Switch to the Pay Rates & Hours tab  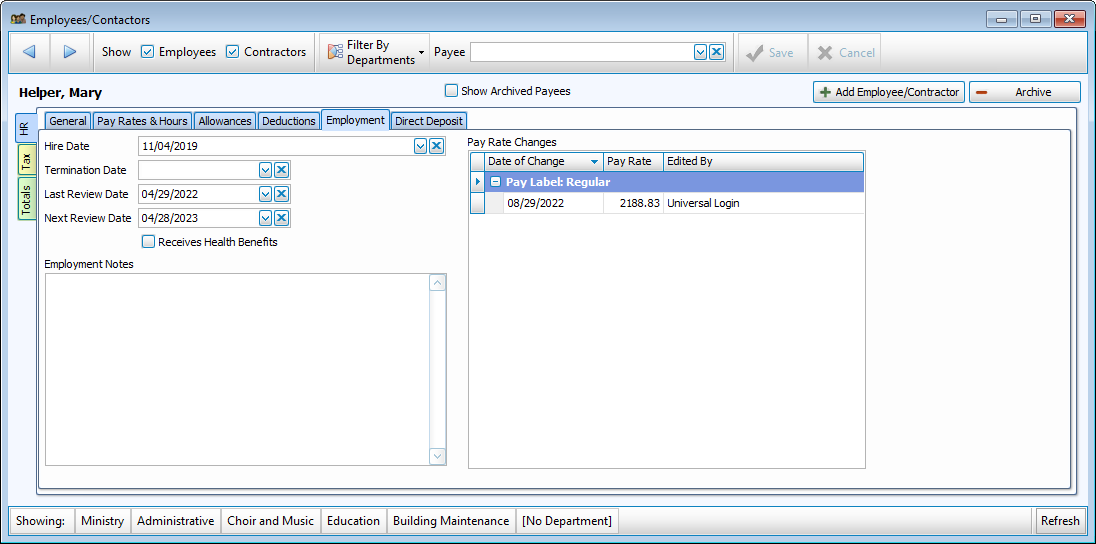tap(142, 121)
